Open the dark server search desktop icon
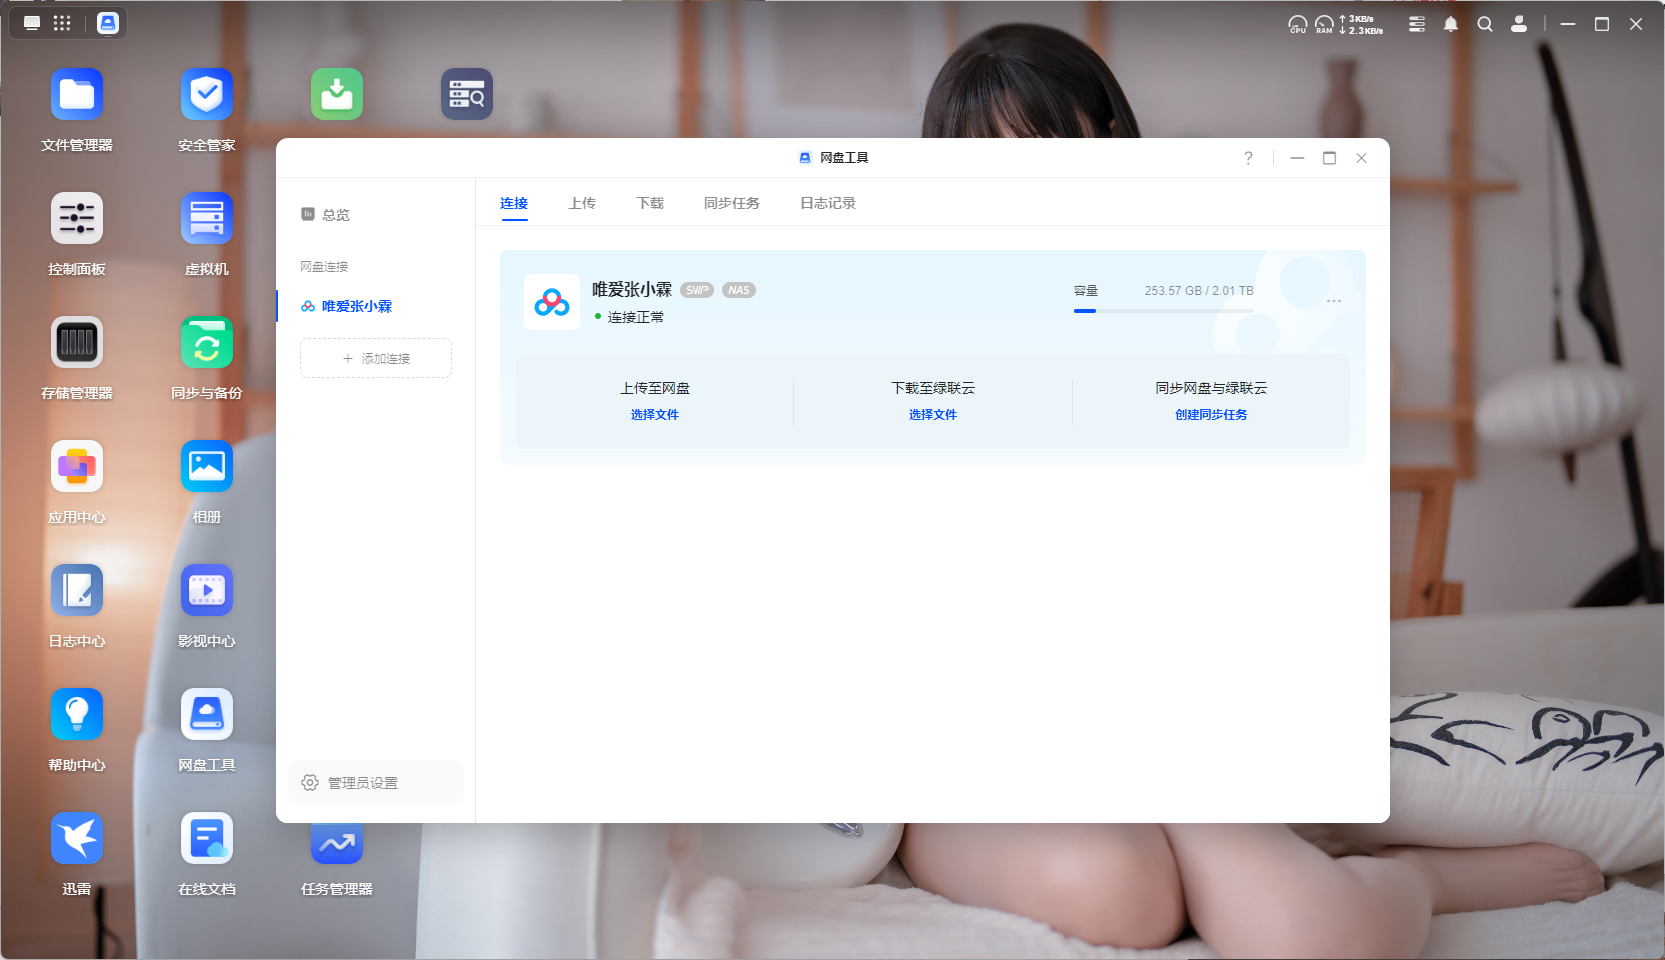 tap(467, 94)
